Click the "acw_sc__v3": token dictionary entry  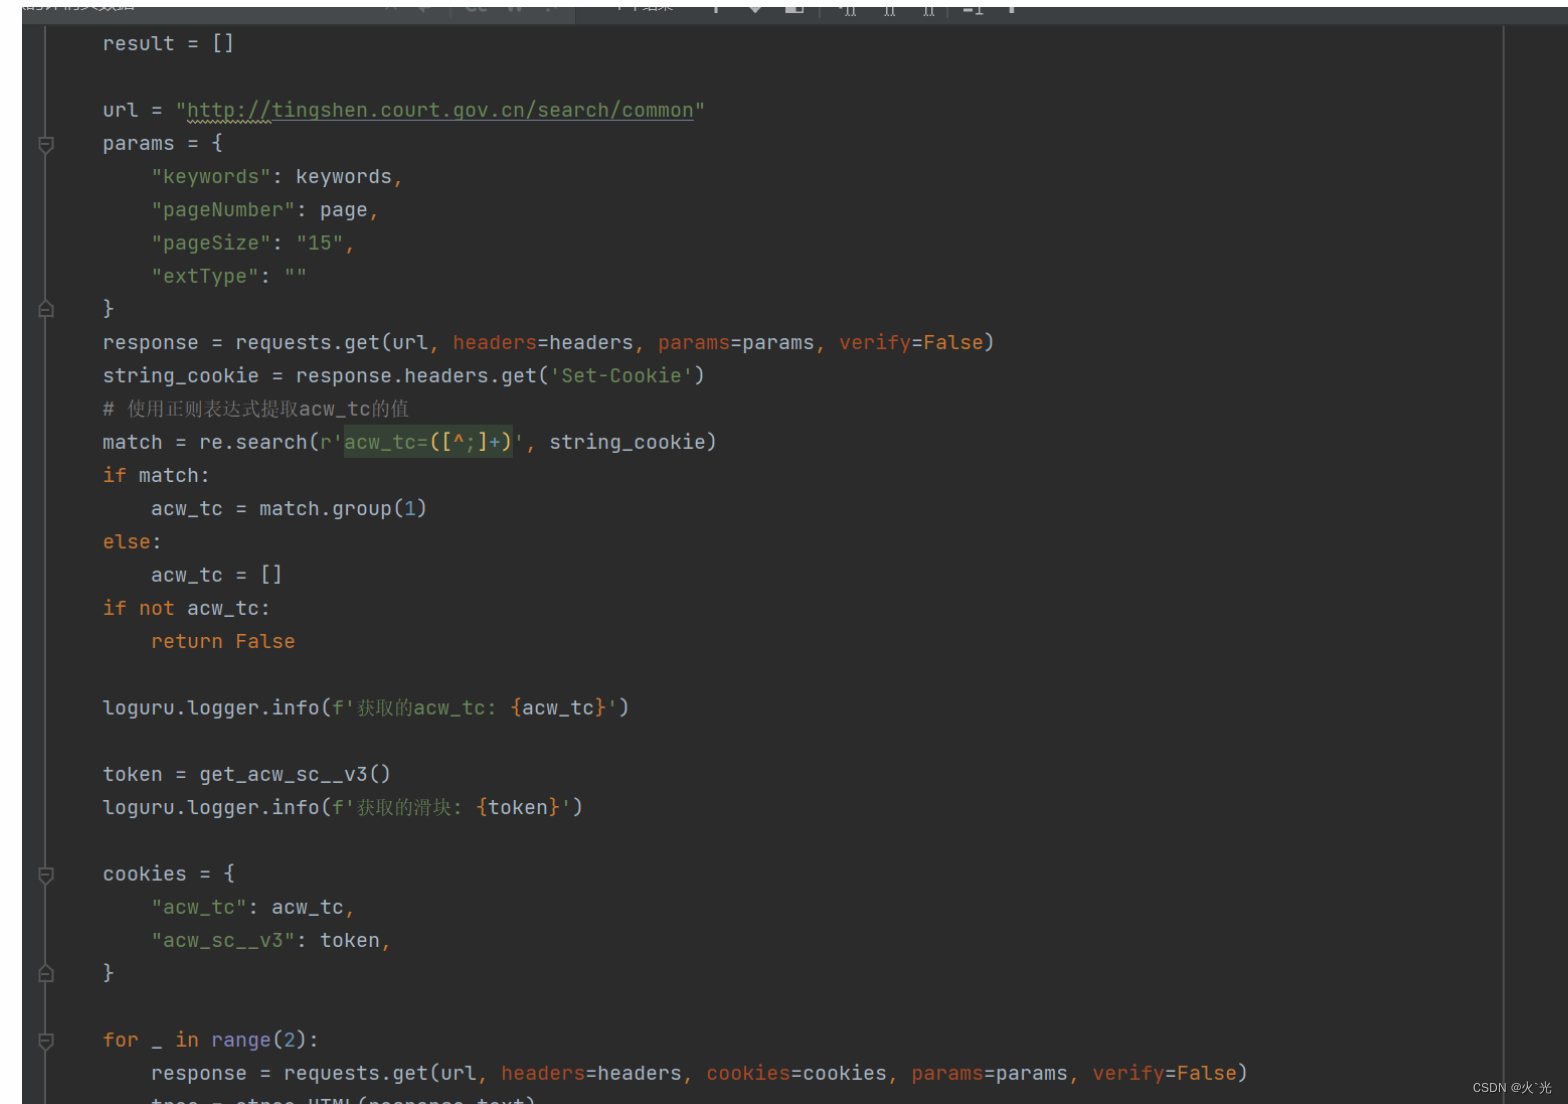pyautogui.click(x=271, y=940)
